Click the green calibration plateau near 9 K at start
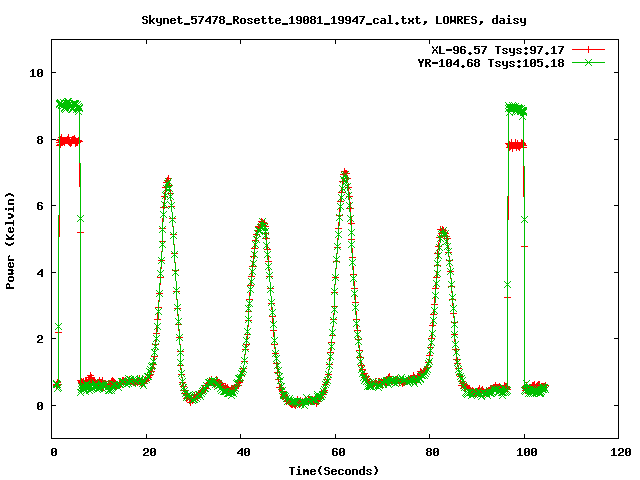Viewport: 640px width, 480px height. 69,106
